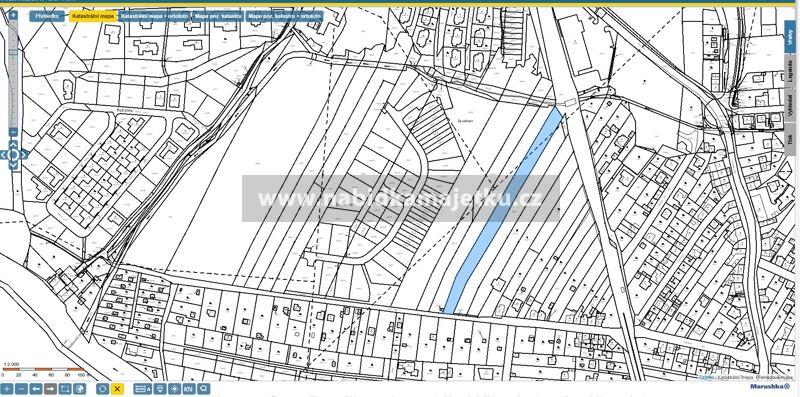Select the zoom-to-rectangle tool

65,389
